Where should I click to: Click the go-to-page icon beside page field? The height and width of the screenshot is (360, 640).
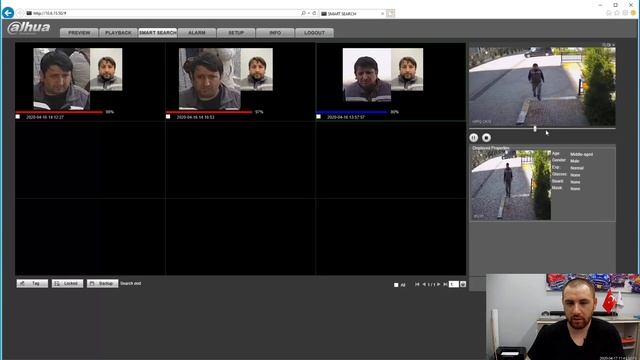coord(463,284)
